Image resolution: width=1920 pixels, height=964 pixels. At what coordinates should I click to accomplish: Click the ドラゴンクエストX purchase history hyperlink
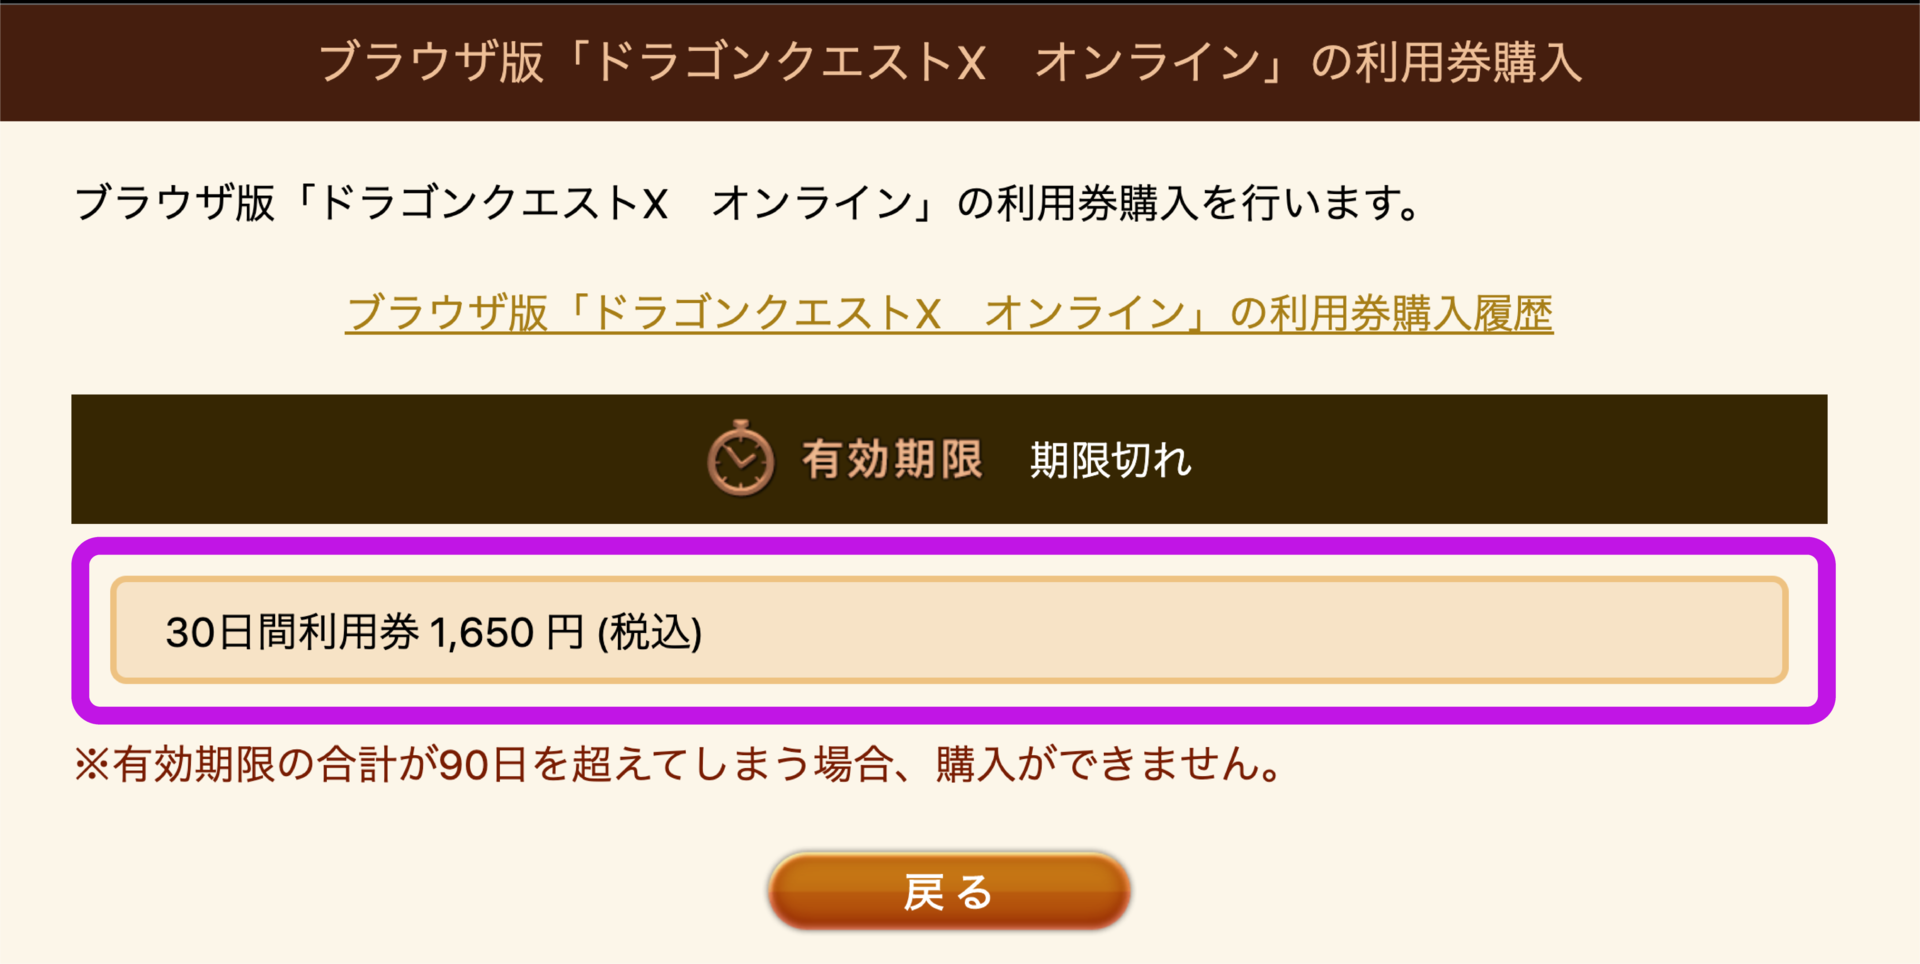click(950, 313)
